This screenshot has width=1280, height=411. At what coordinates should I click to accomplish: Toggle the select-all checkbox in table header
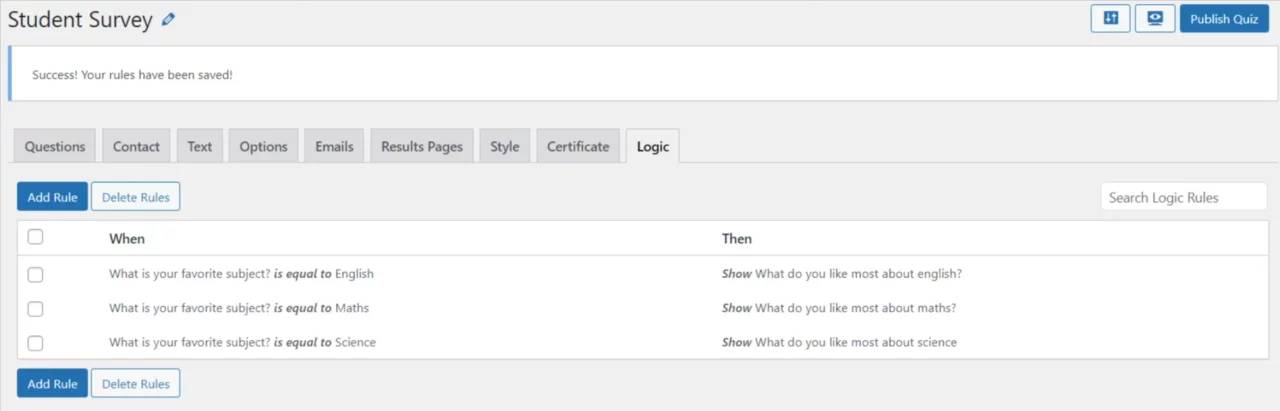click(35, 237)
